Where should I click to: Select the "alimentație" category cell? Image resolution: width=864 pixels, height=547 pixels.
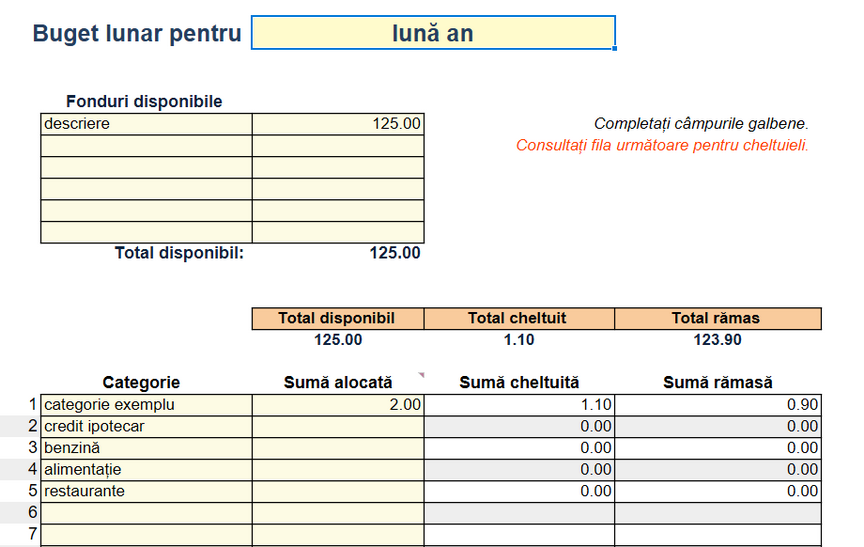click(x=146, y=469)
